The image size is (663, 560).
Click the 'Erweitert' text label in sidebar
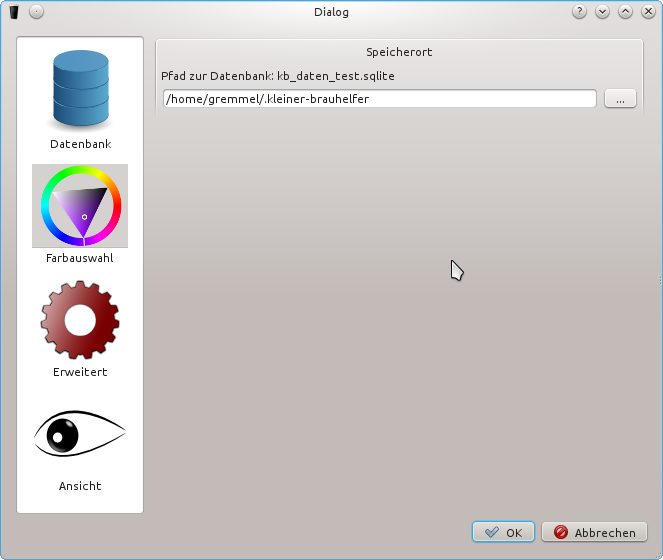(80, 372)
